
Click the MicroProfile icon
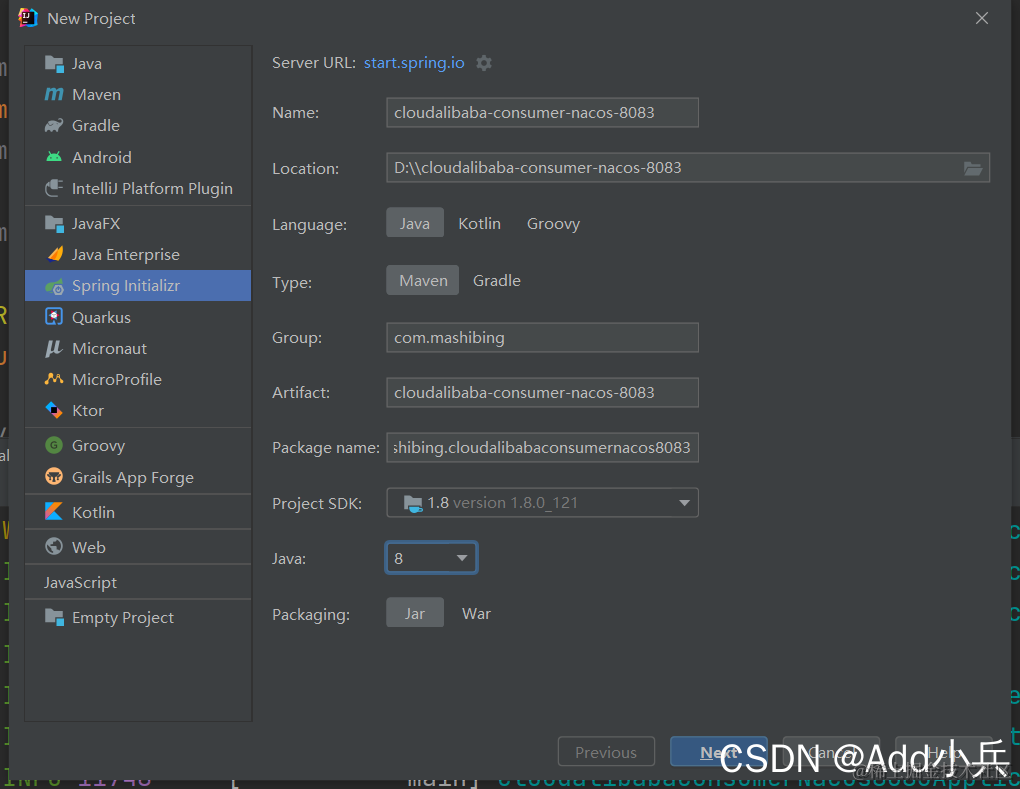click(x=54, y=379)
